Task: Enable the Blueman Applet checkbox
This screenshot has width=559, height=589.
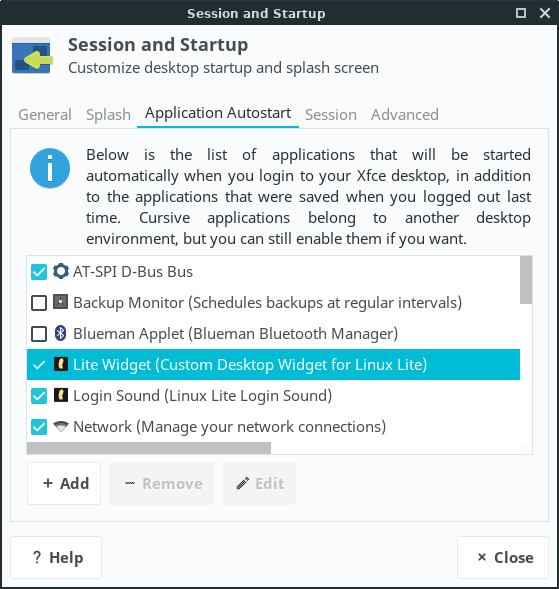Action: pos(39,334)
